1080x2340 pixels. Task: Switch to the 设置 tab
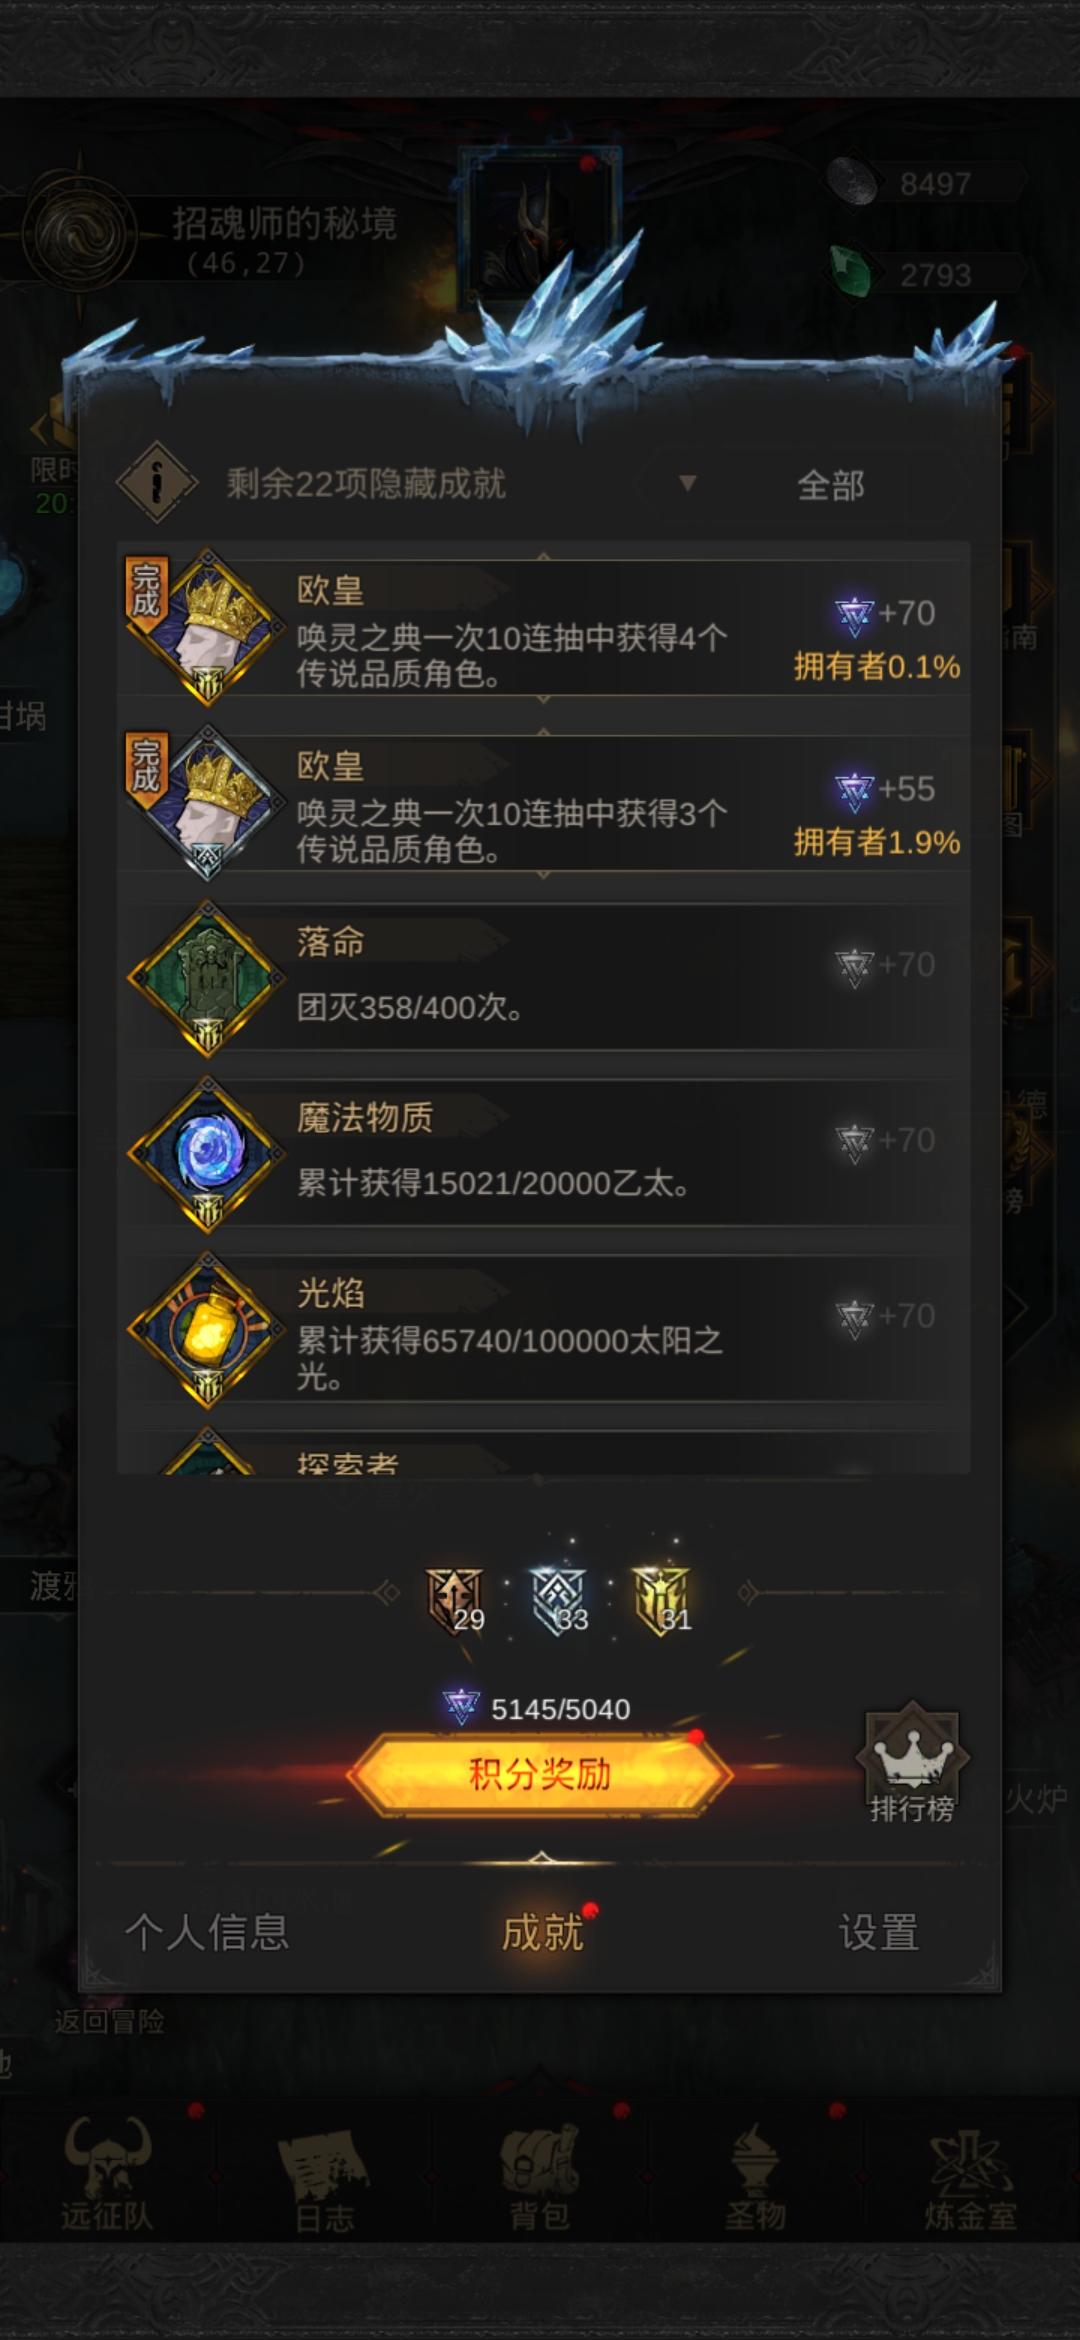point(879,1932)
